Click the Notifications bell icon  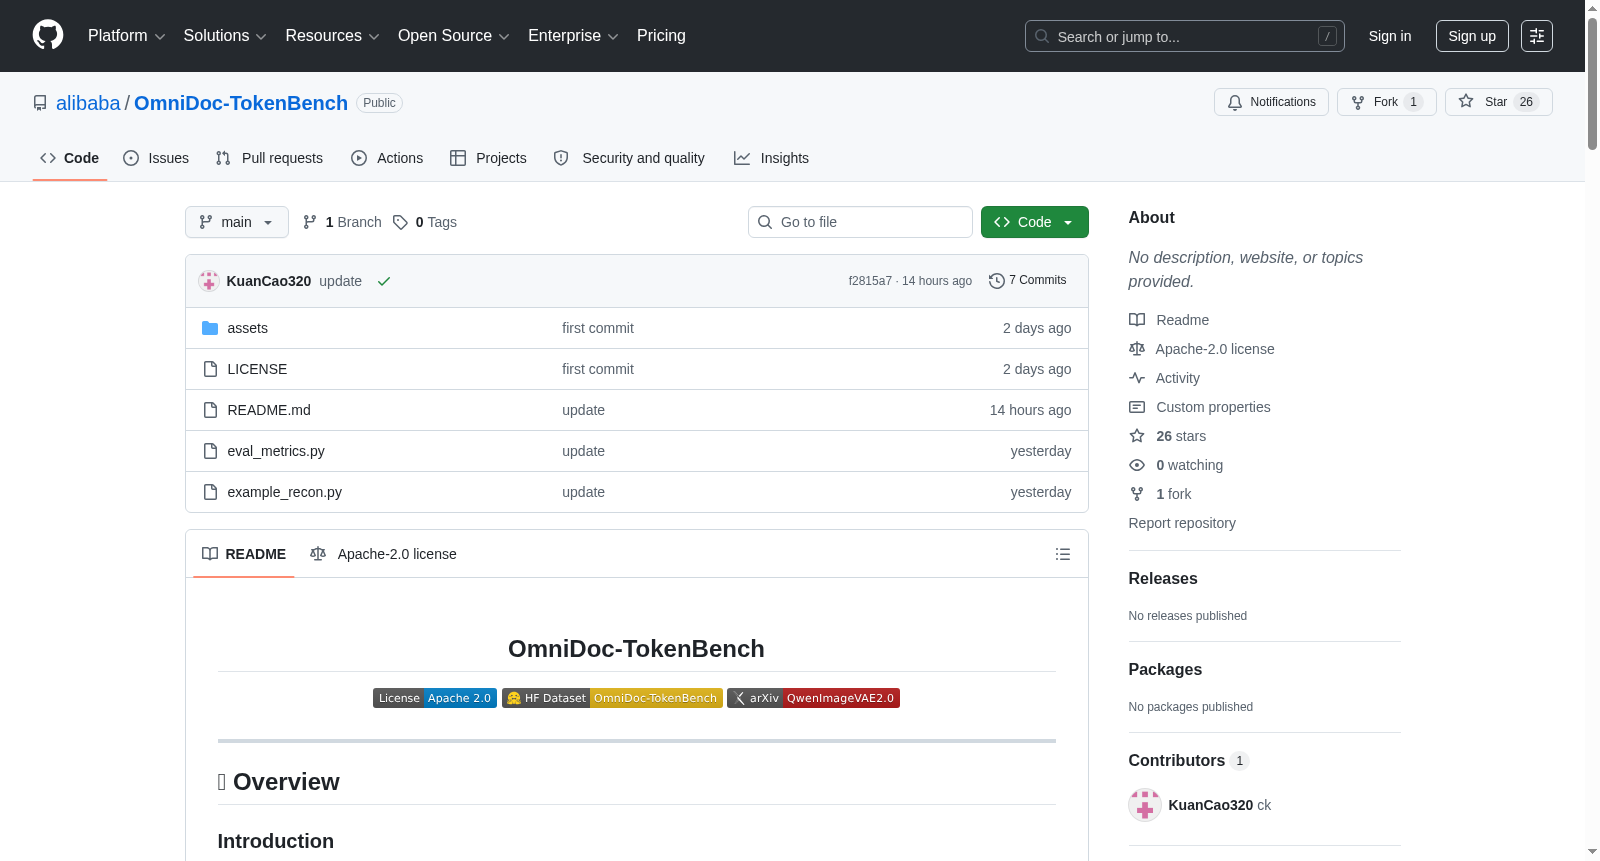1235,102
